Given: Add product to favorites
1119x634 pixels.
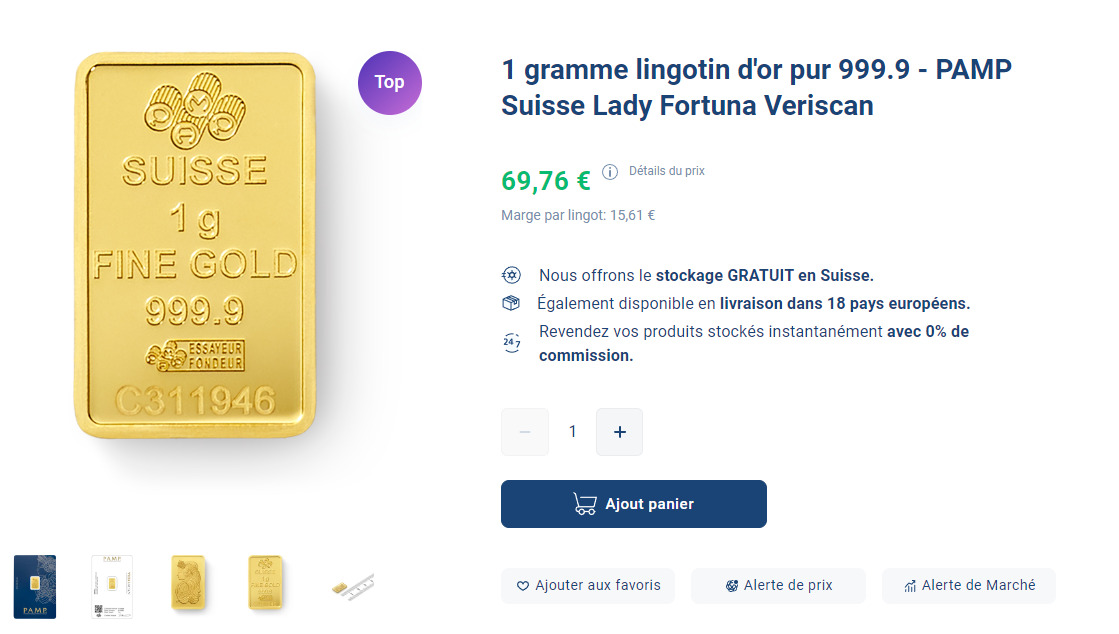Looking at the screenshot, I should coord(587,586).
